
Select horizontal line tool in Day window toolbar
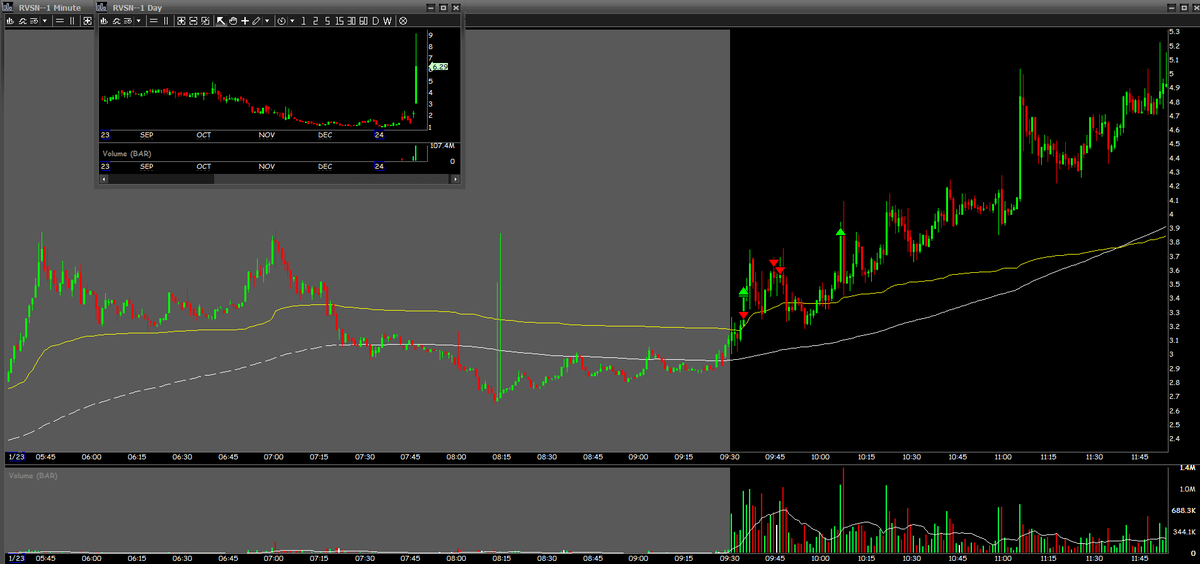(x=154, y=20)
